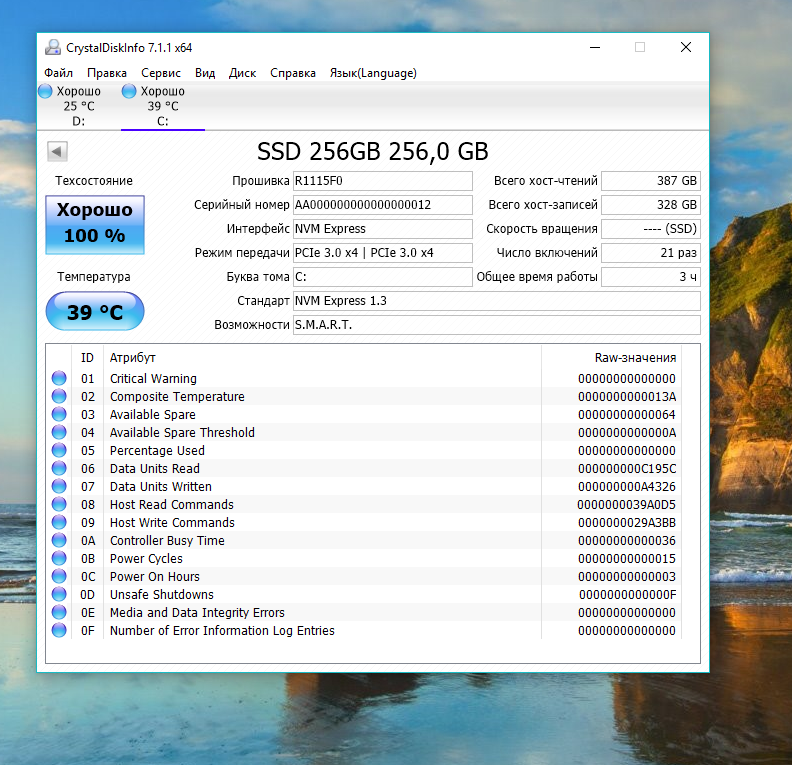
Task: Click raw value 0000000039A0D5
Action: click(626, 504)
